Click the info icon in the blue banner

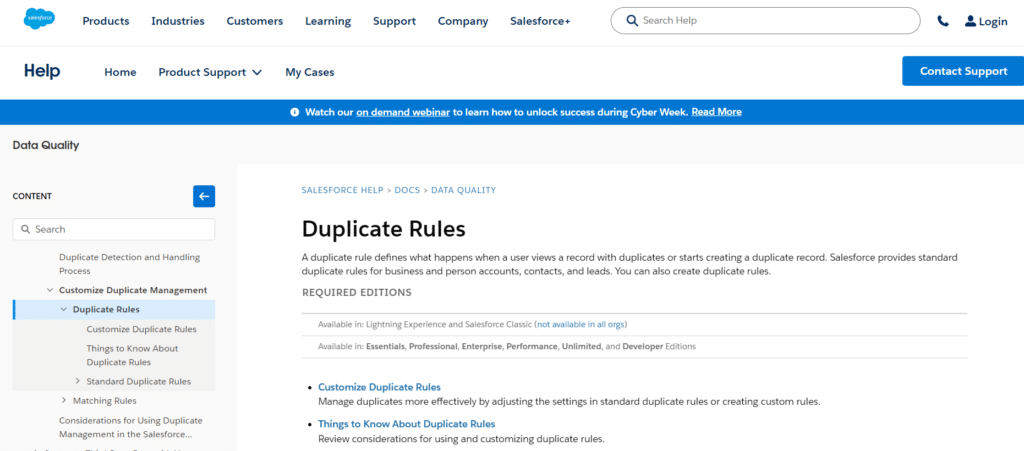point(295,112)
